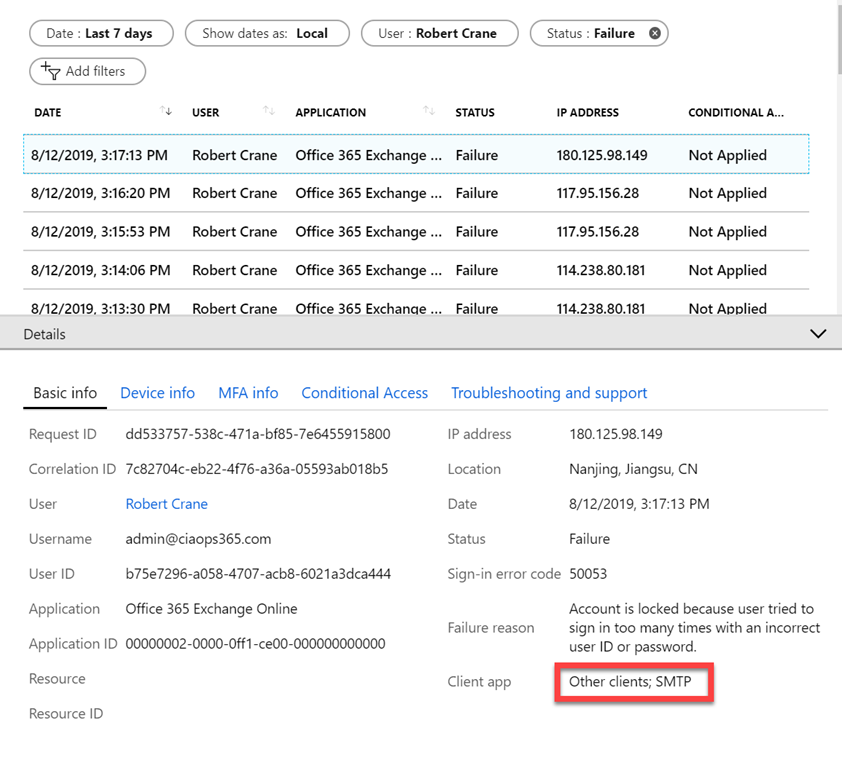Sort by the User column arrows
This screenshot has height=768, width=842.
tap(268, 111)
